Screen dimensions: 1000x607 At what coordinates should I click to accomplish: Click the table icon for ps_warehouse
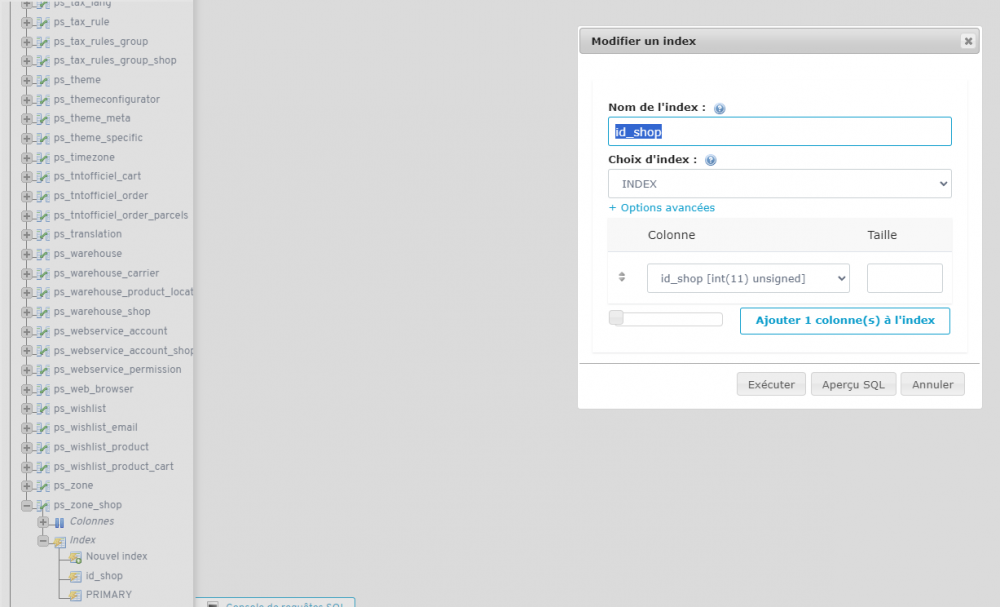[x=43, y=254]
